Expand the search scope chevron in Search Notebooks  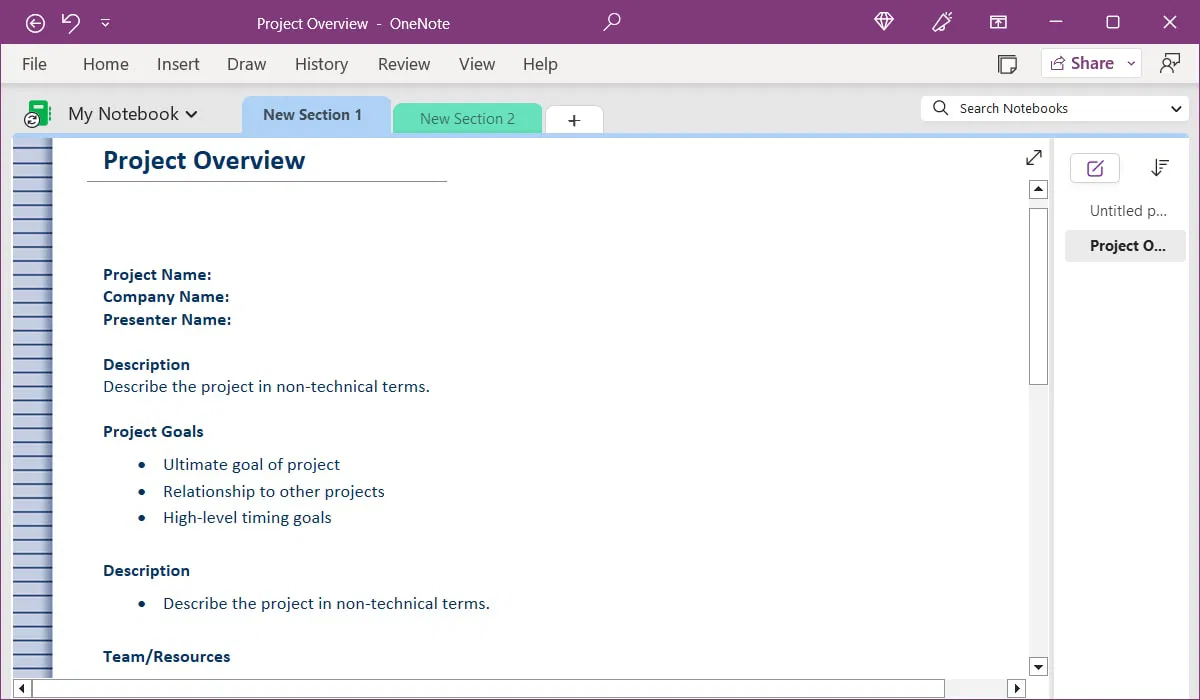coord(1178,108)
